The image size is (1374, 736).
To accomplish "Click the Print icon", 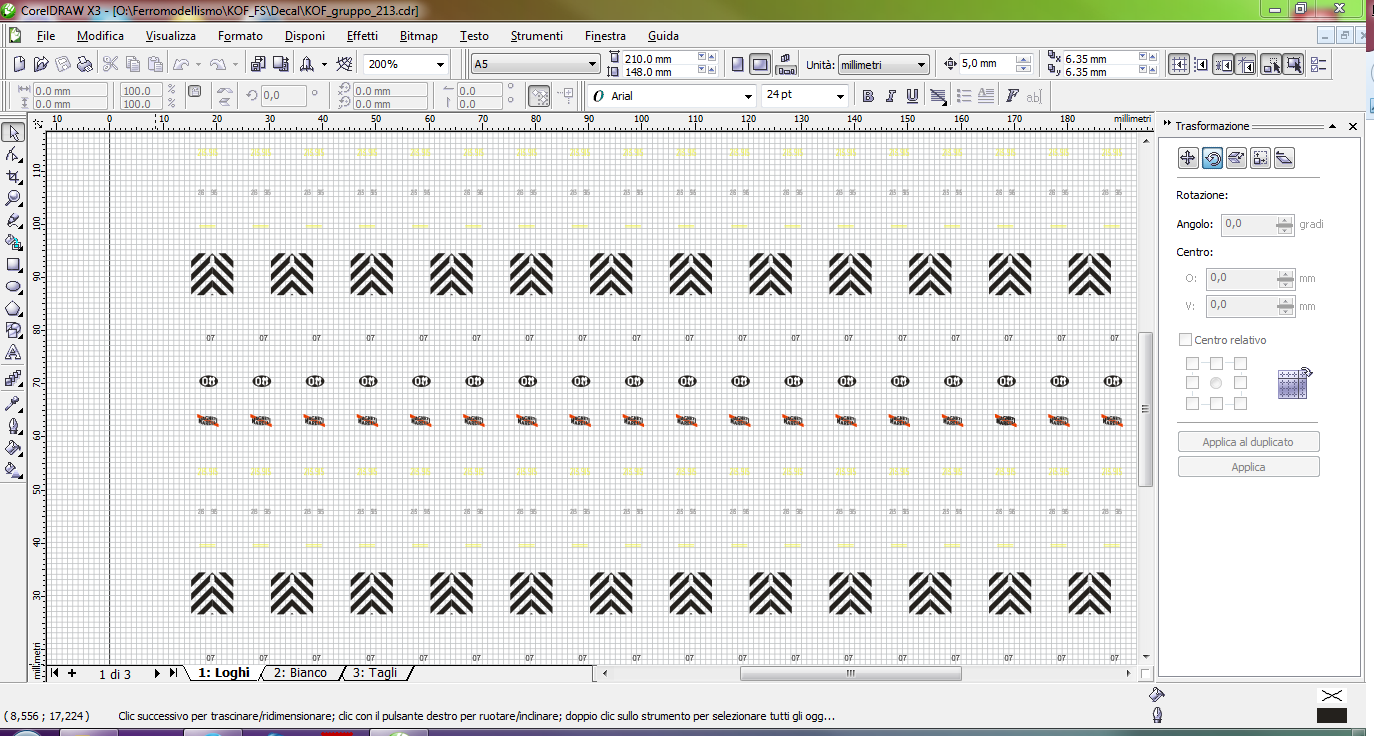I will click(x=85, y=64).
